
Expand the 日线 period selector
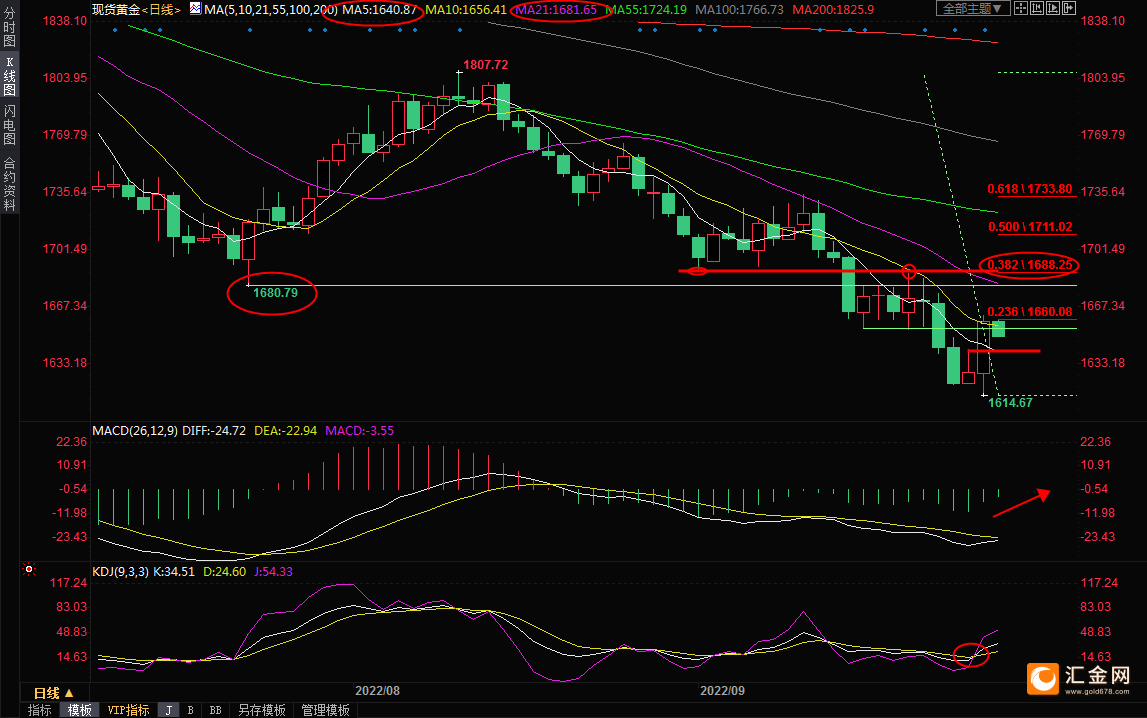(53, 693)
